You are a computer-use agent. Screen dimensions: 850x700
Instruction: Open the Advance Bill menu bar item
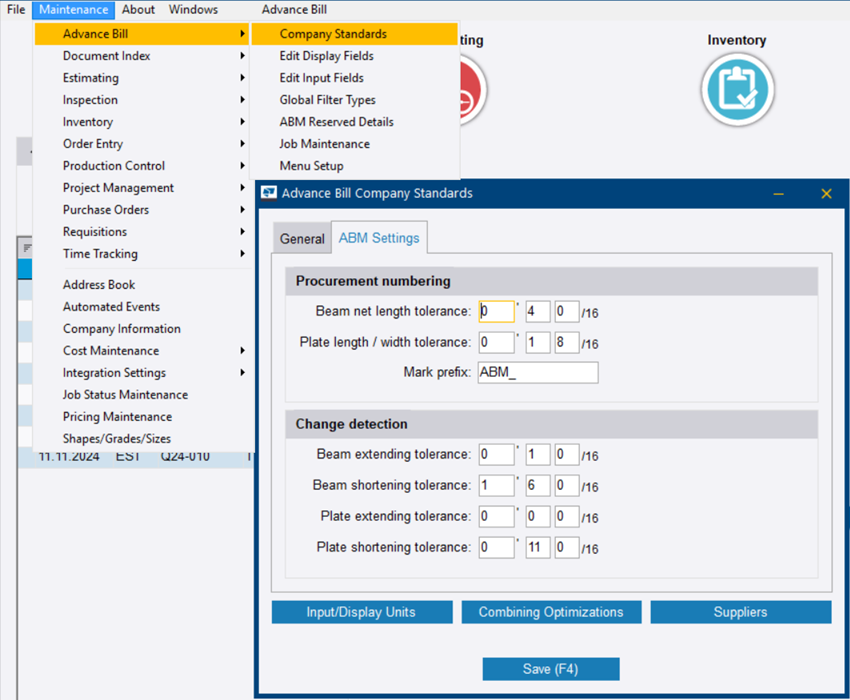(x=294, y=10)
